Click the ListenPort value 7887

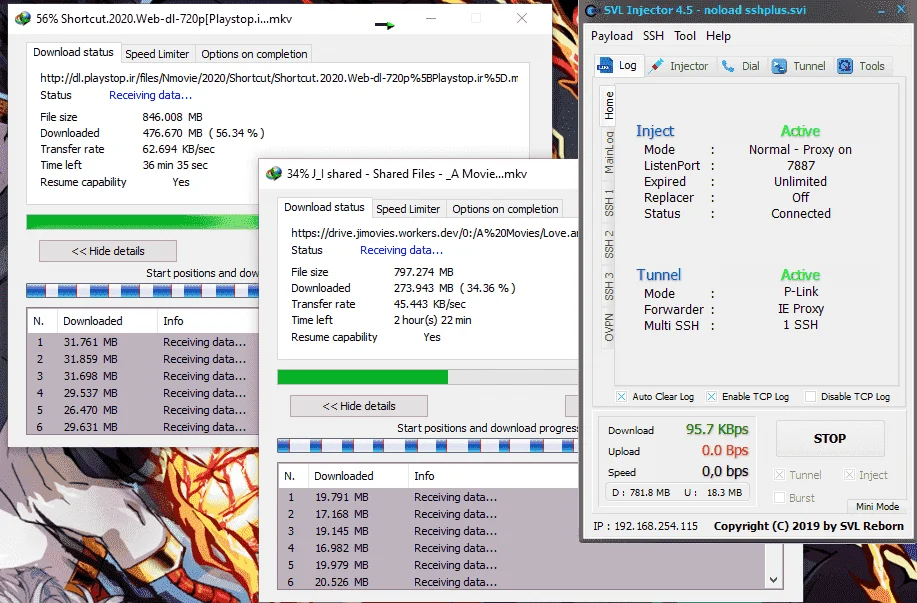[801, 166]
